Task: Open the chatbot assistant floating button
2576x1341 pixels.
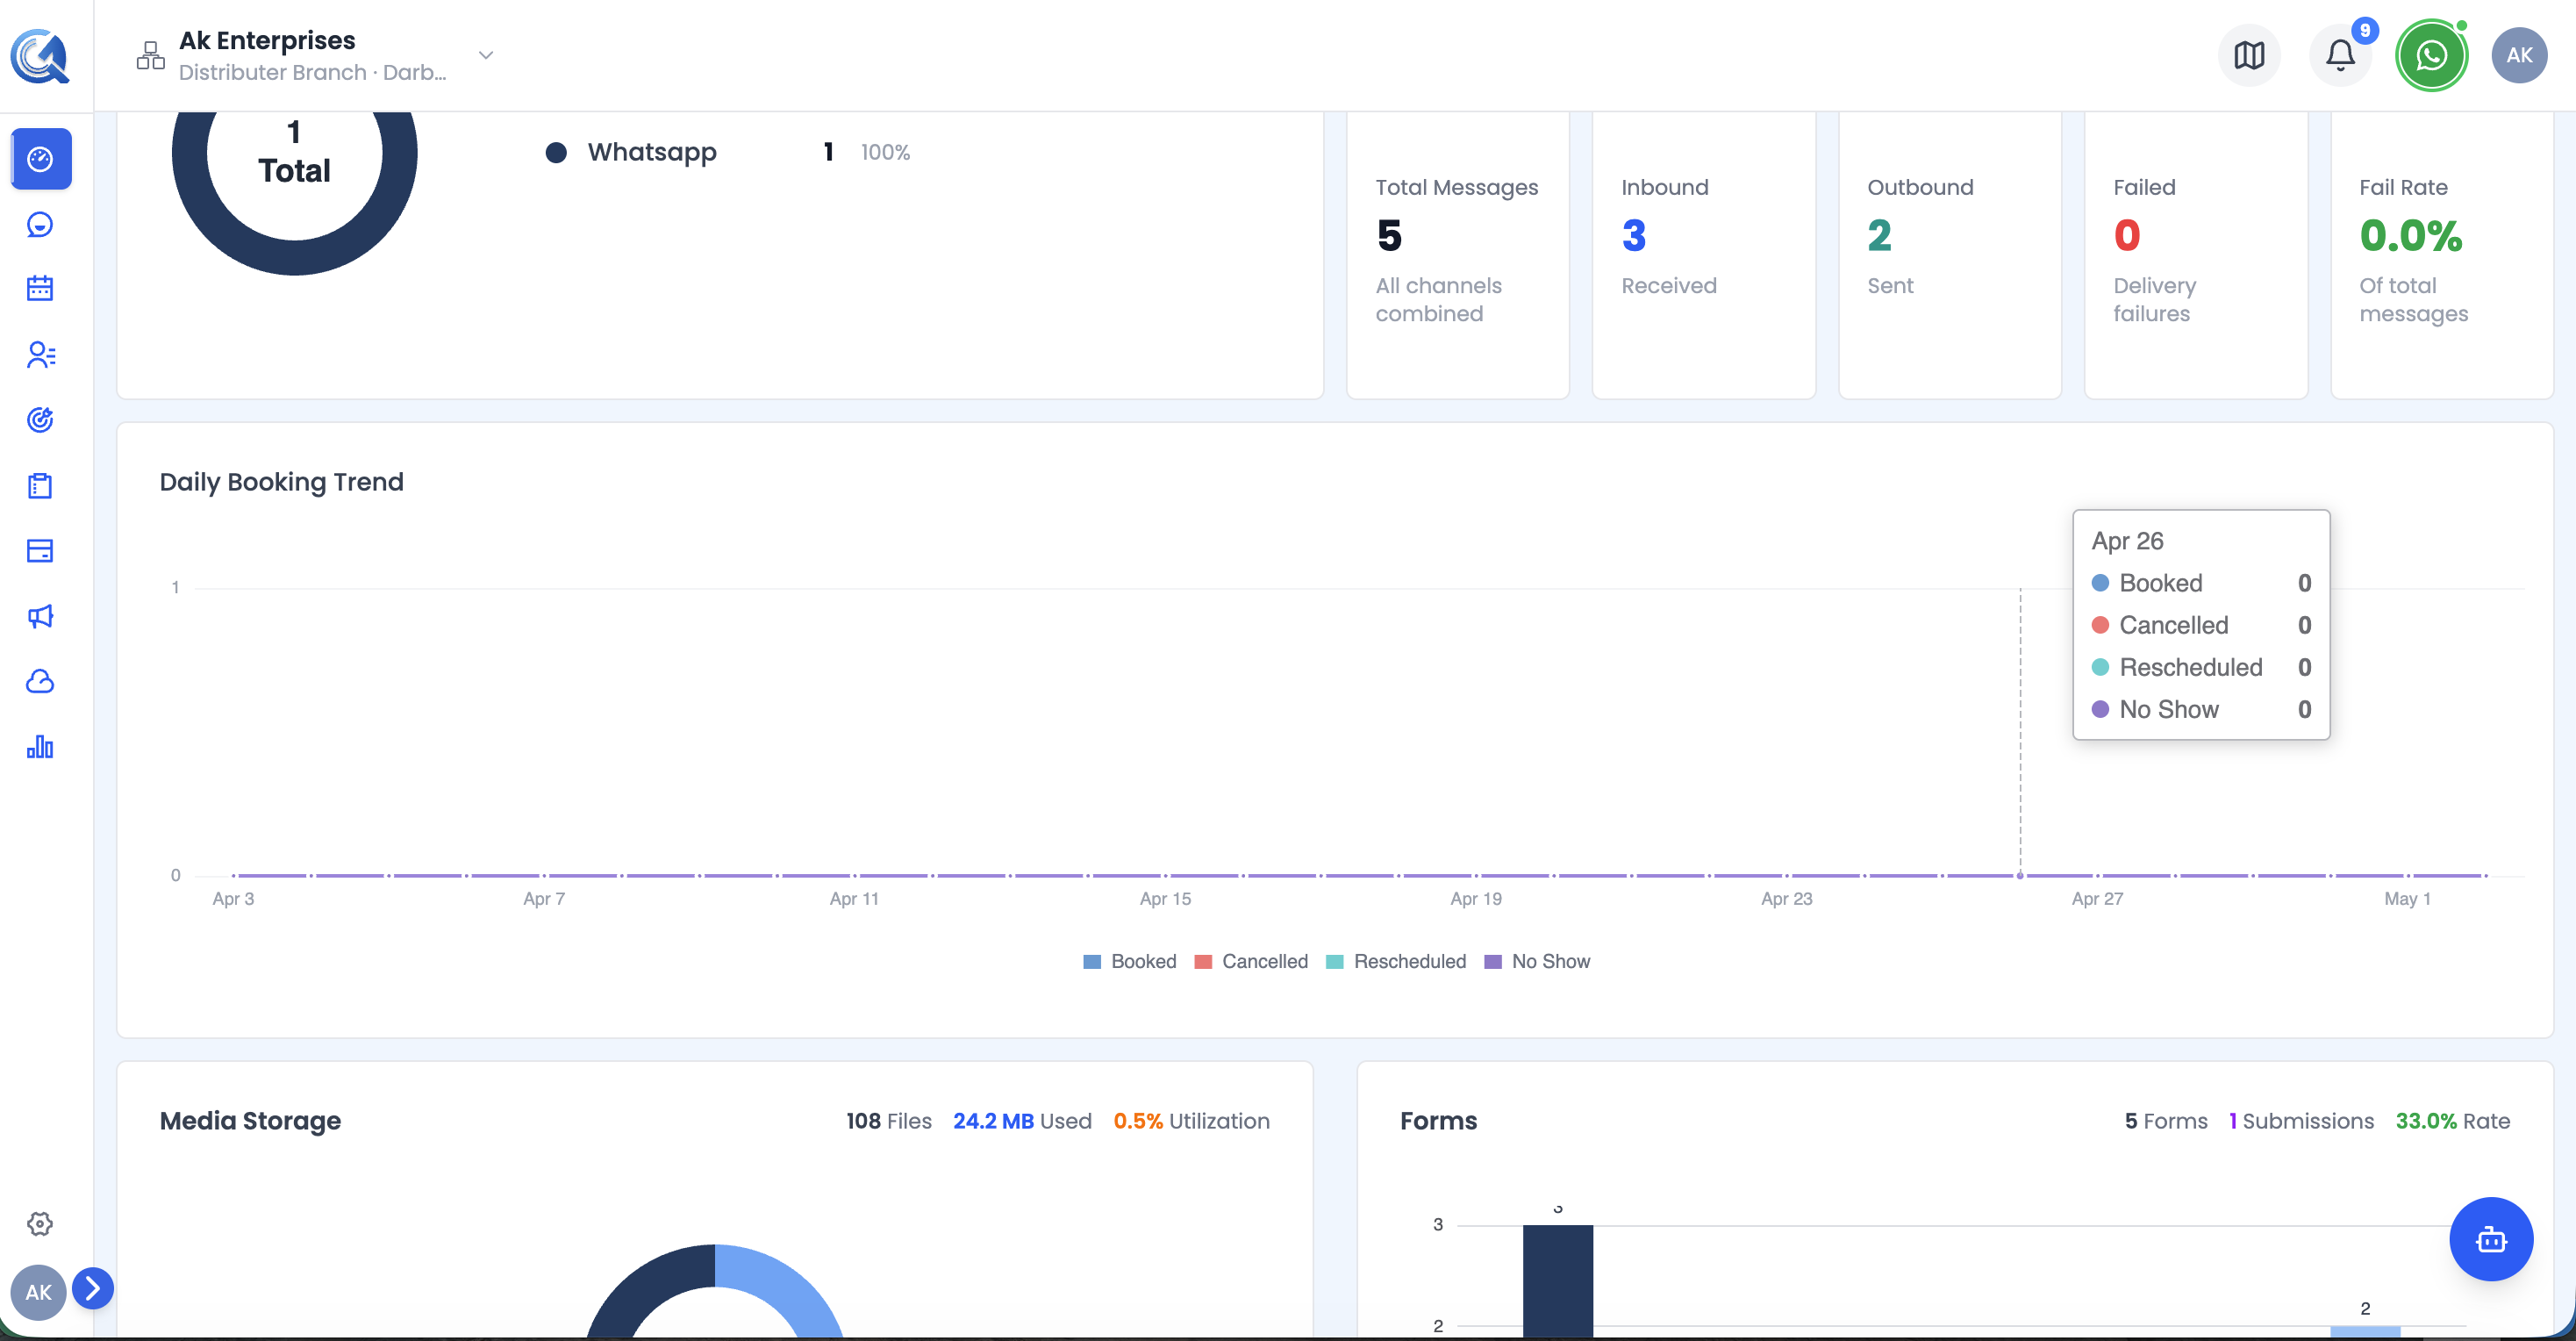Action: click(x=2491, y=1239)
